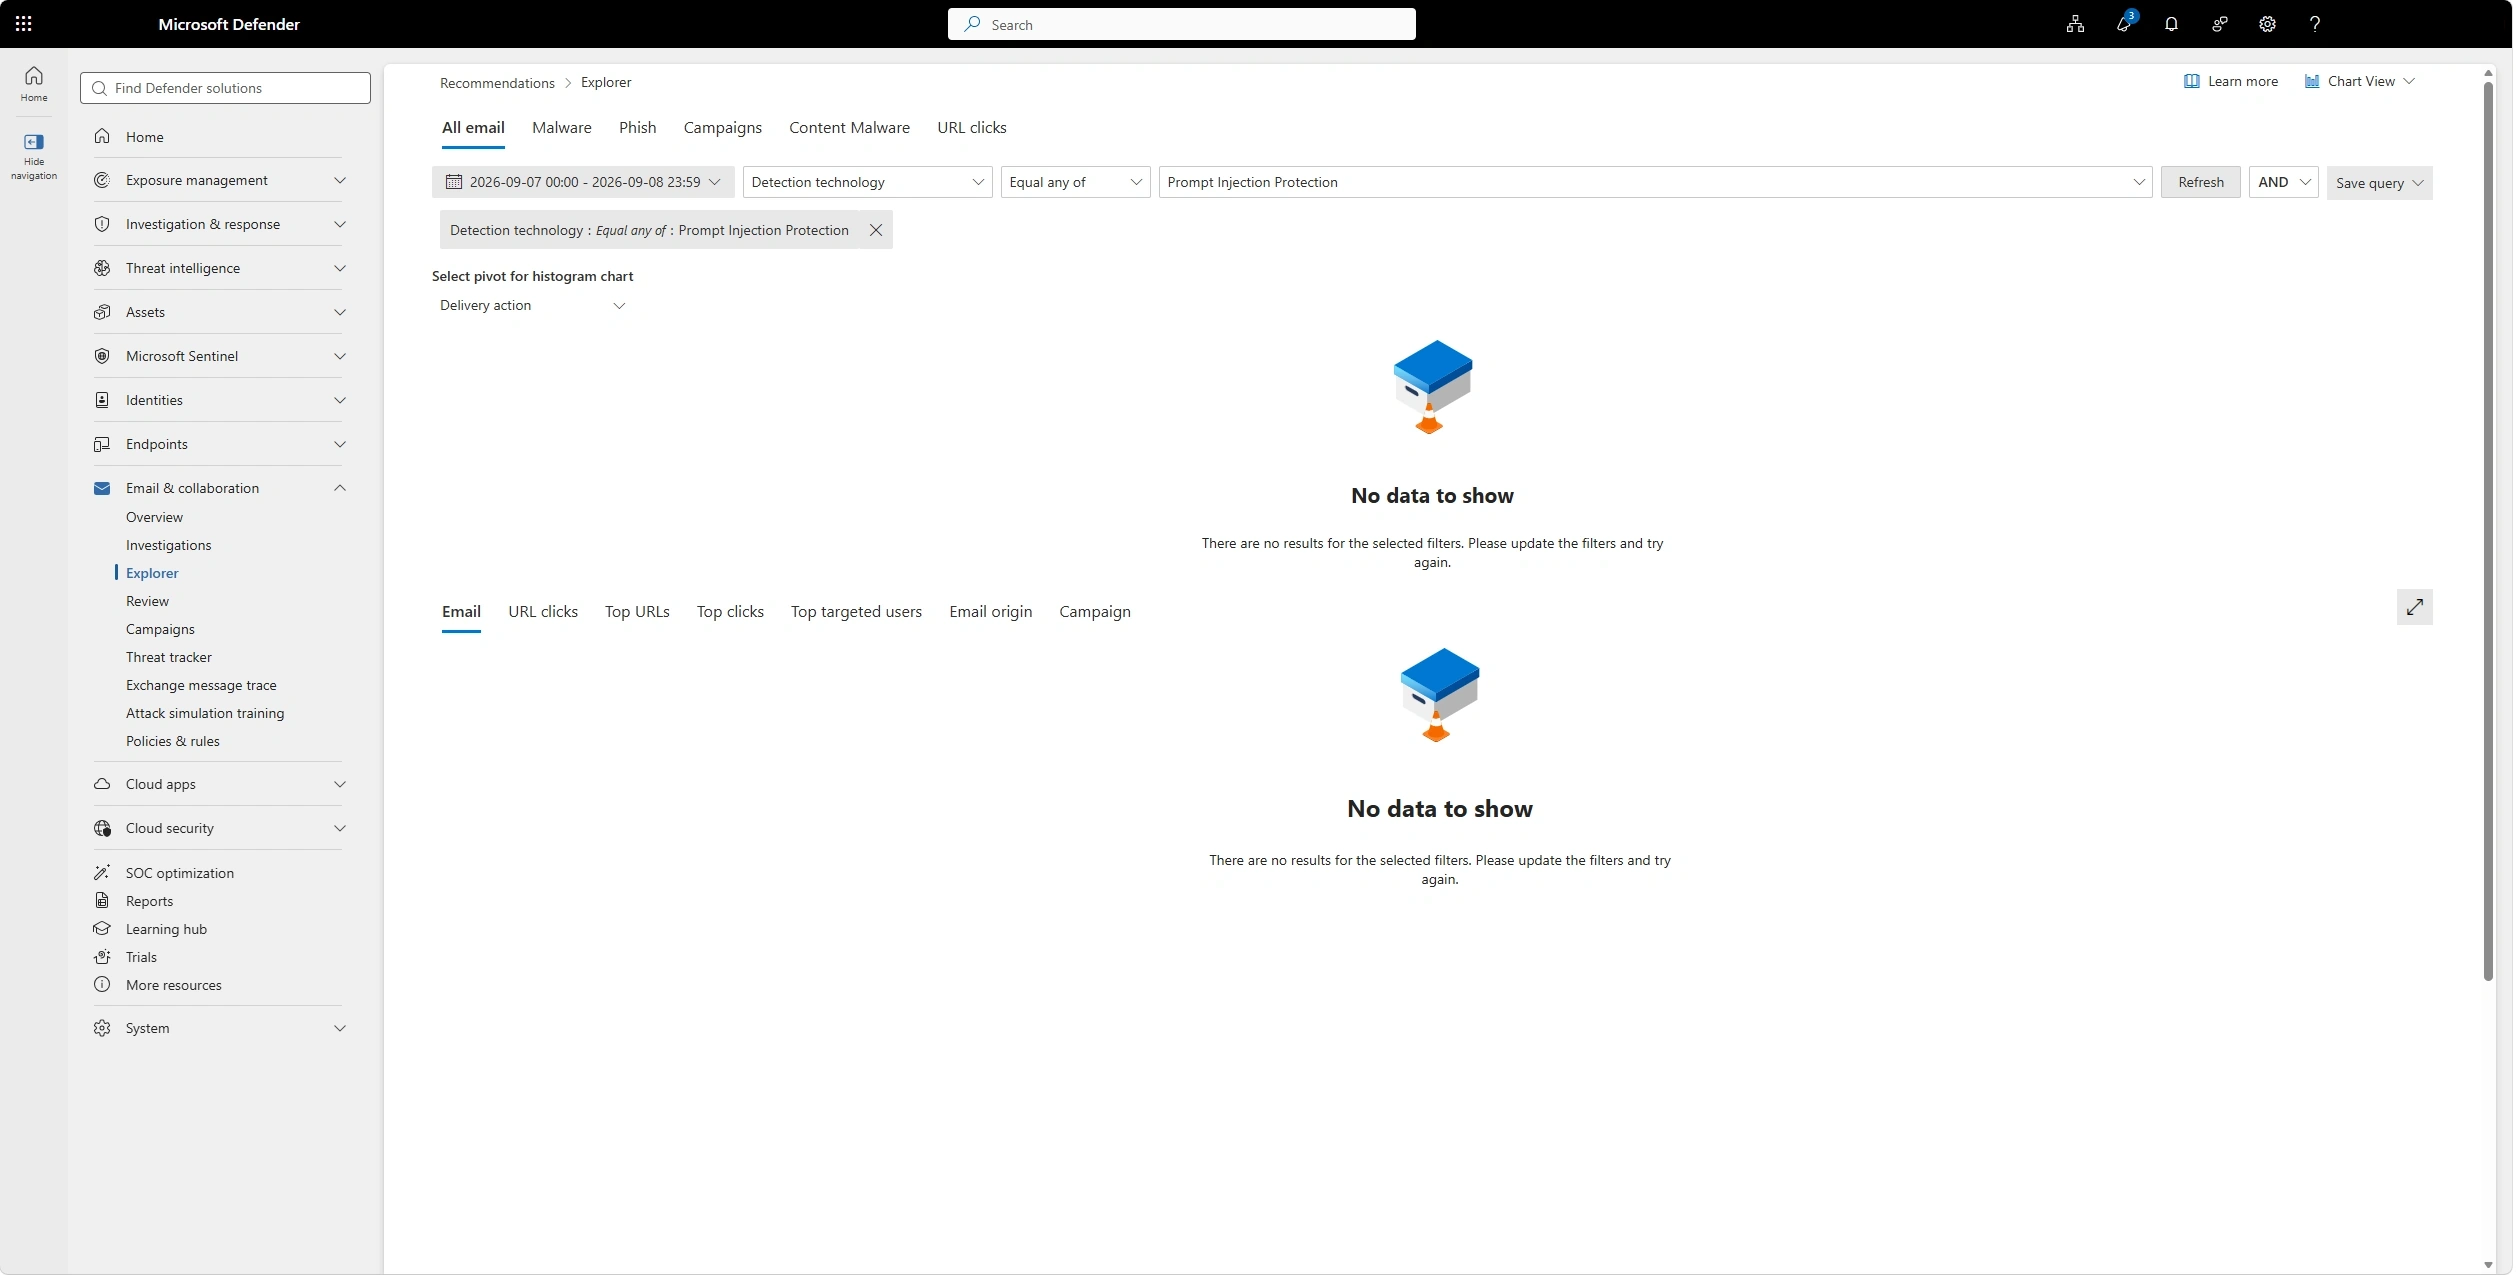Click the Cloud security icon
This screenshot has width=2516, height=1275.
click(x=102, y=828)
